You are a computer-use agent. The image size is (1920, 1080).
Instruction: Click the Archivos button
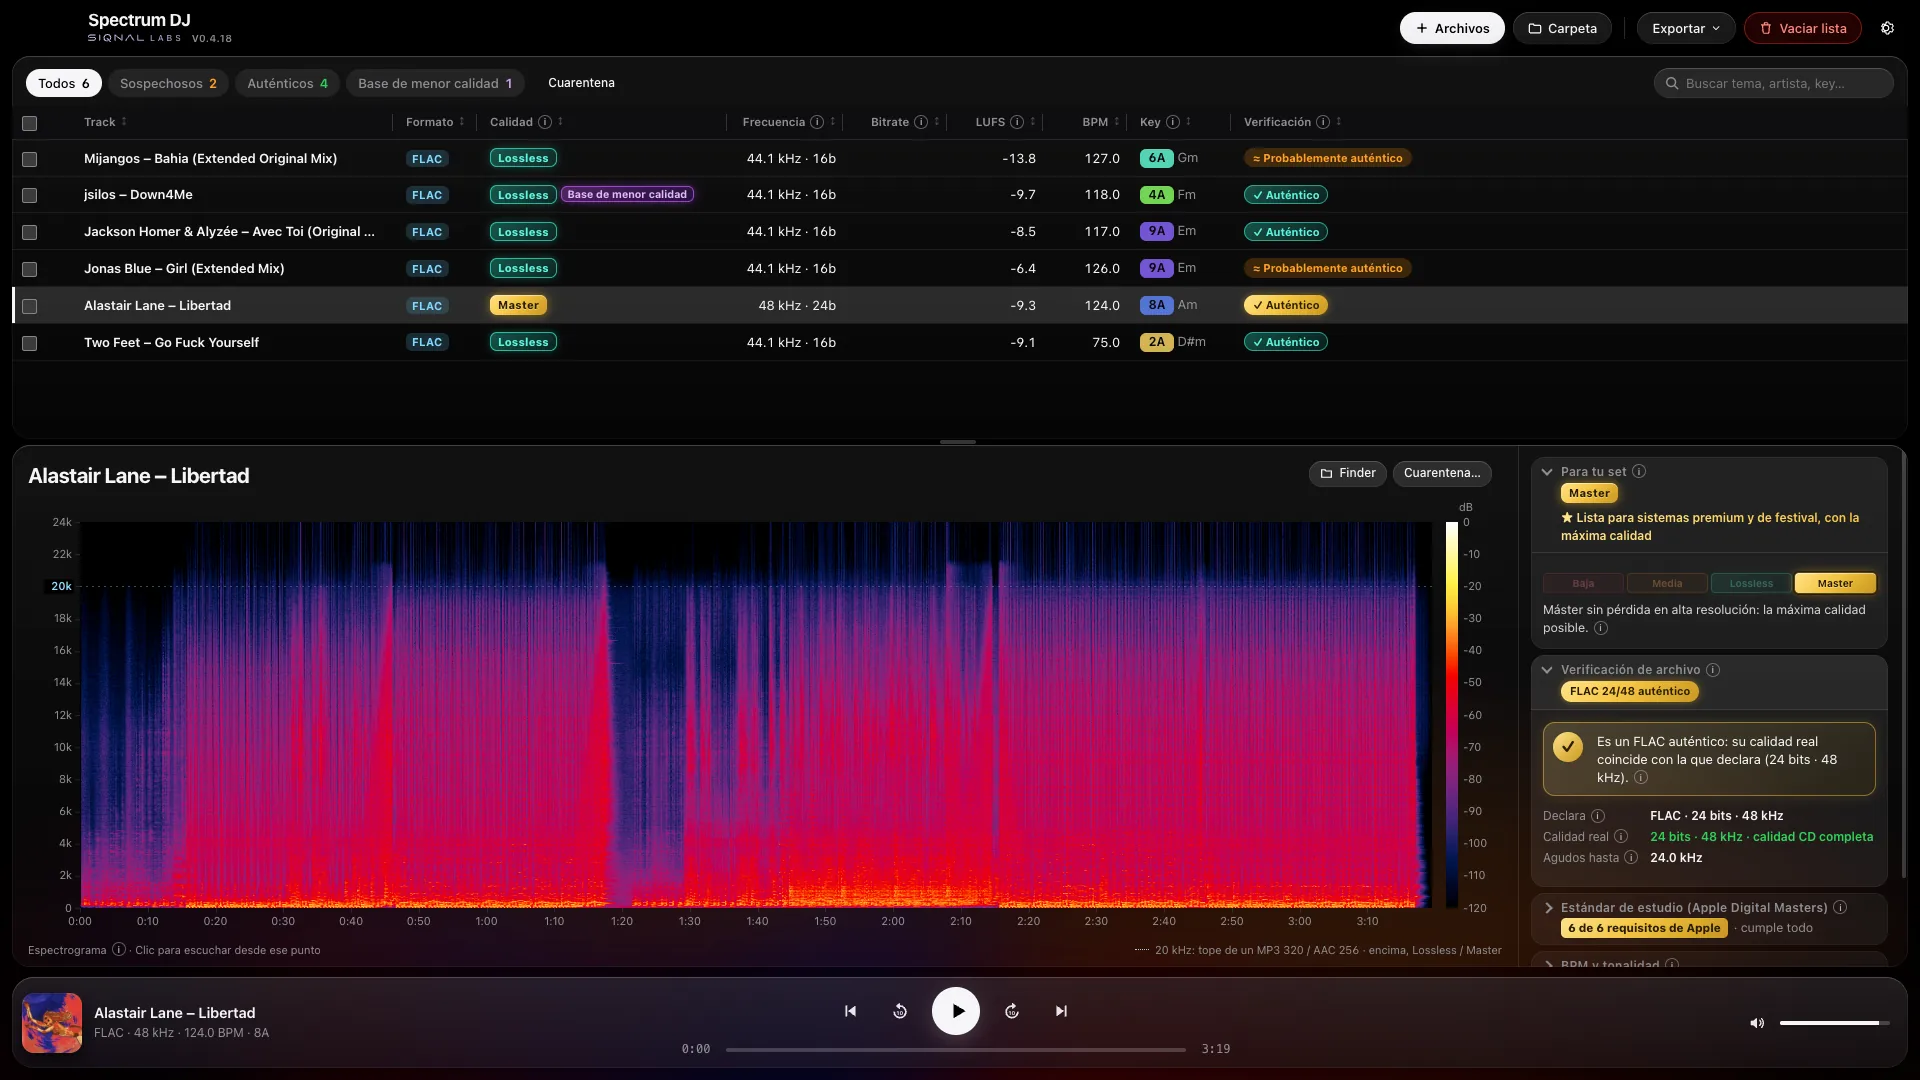pyautogui.click(x=1452, y=28)
